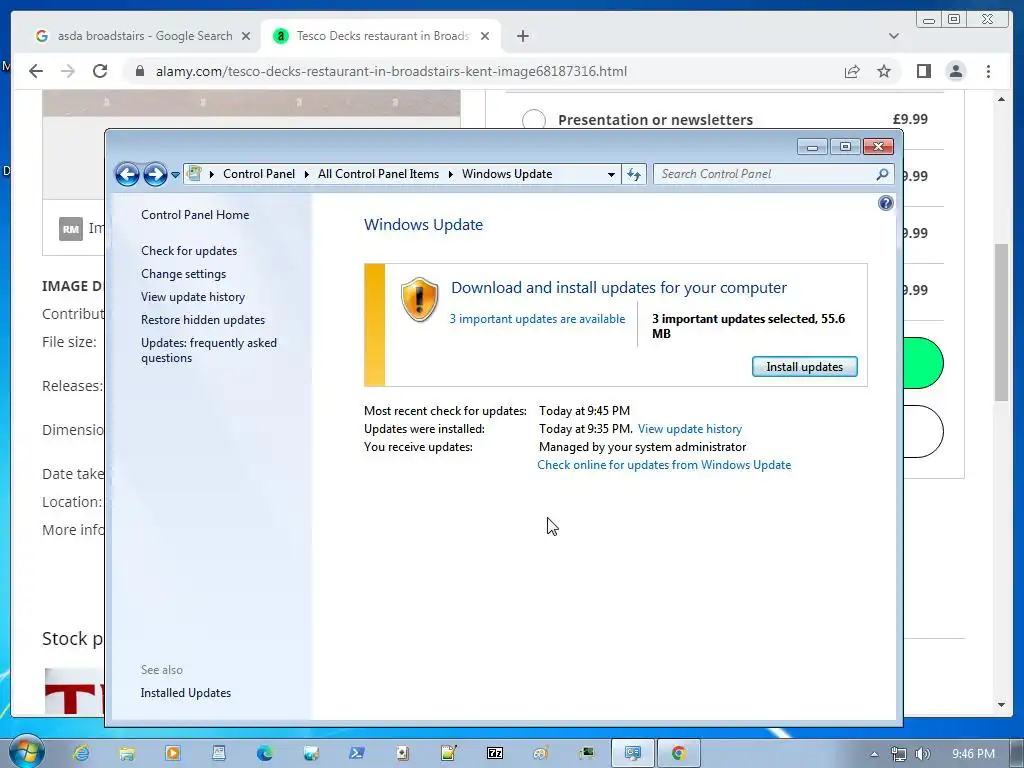
Task: Reload the alamy page
Action: tap(100, 71)
